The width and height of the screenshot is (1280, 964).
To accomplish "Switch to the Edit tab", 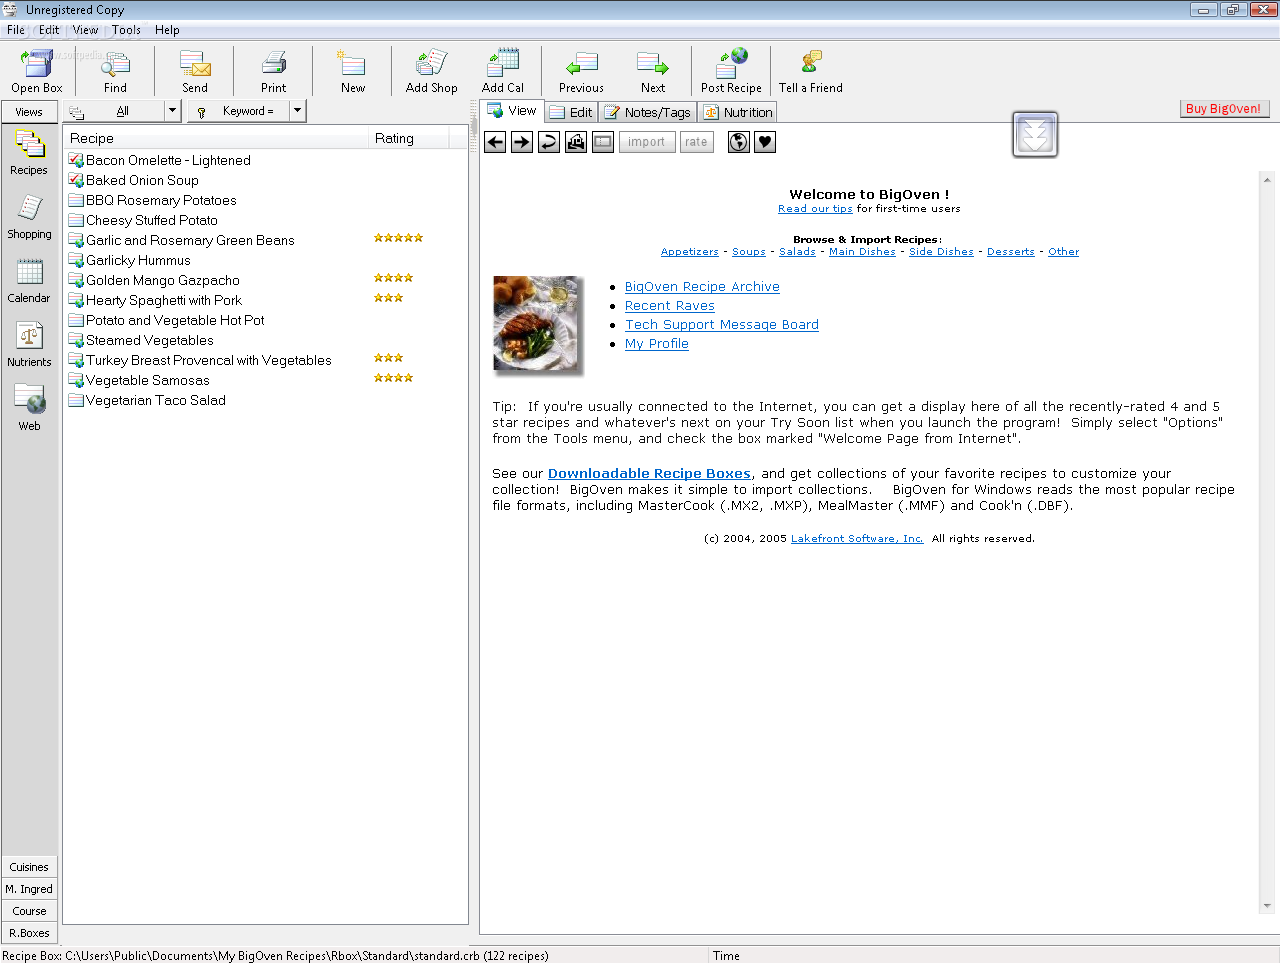I will [571, 112].
